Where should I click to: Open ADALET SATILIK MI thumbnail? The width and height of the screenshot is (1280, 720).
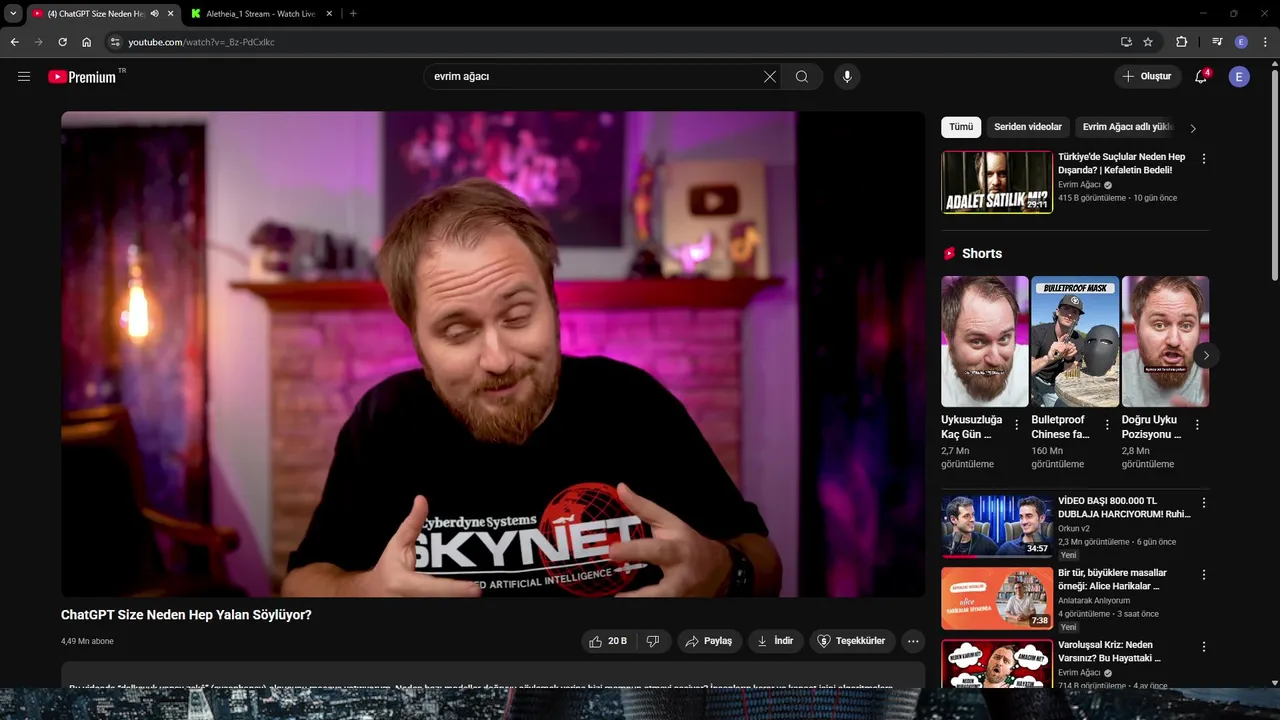(x=997, y=182)
